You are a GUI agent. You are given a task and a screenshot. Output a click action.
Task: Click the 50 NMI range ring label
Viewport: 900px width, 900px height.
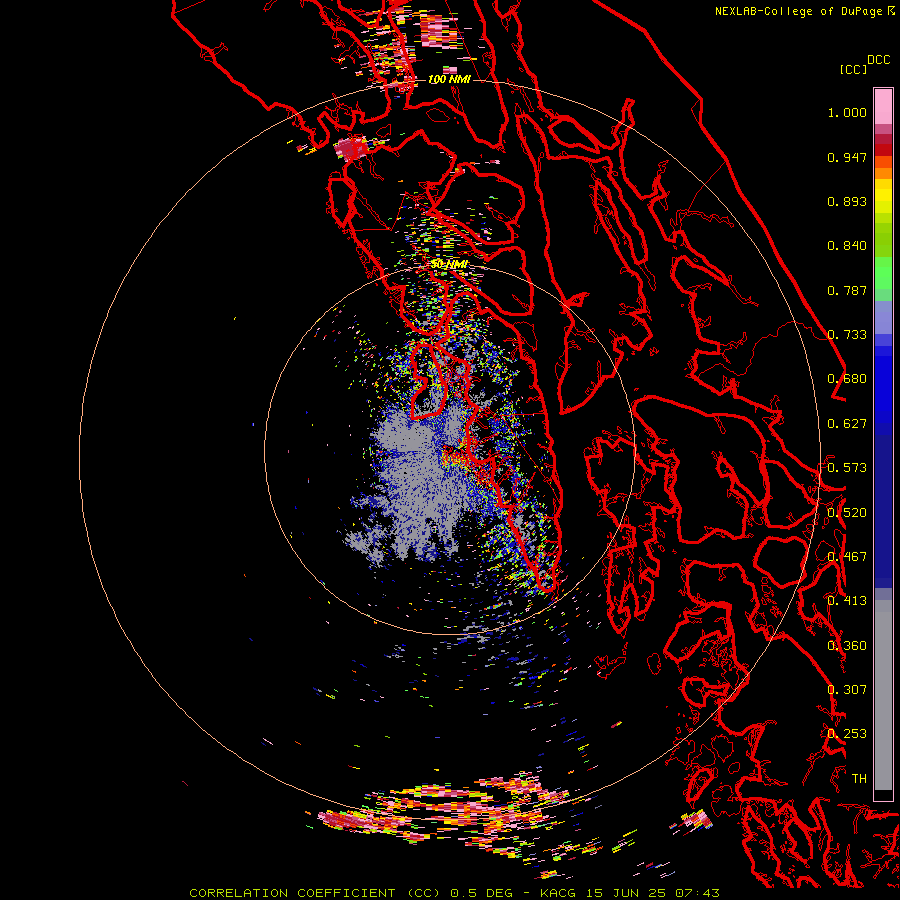click(x=449, y=264)
